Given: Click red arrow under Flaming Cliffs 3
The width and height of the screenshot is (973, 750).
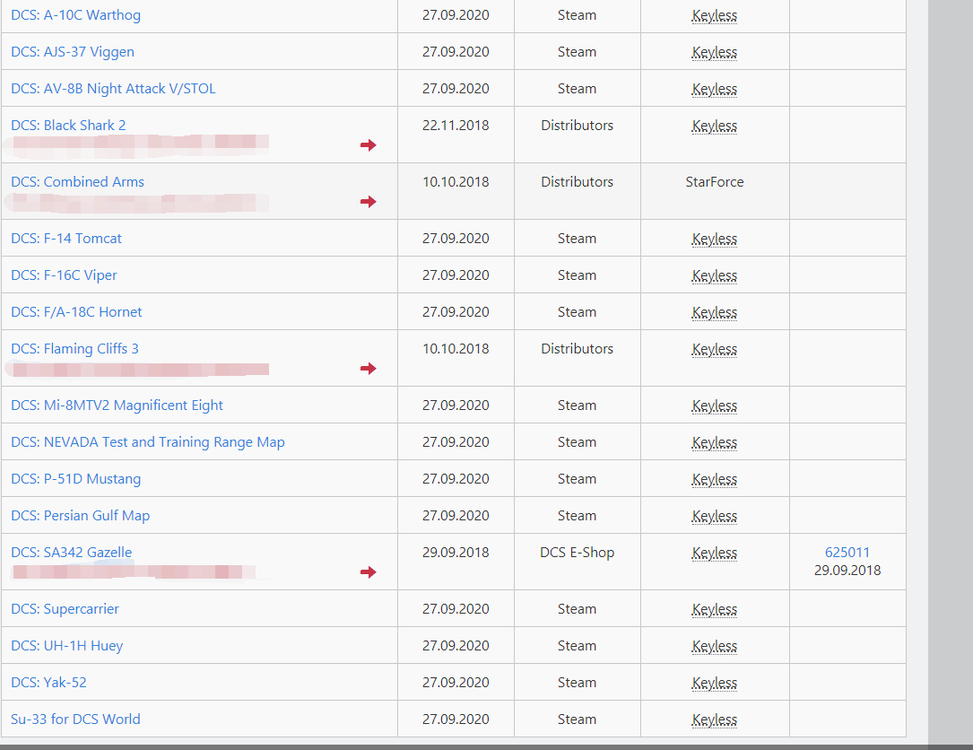Looking at the screenshot, I should click(x=368, y=369).
